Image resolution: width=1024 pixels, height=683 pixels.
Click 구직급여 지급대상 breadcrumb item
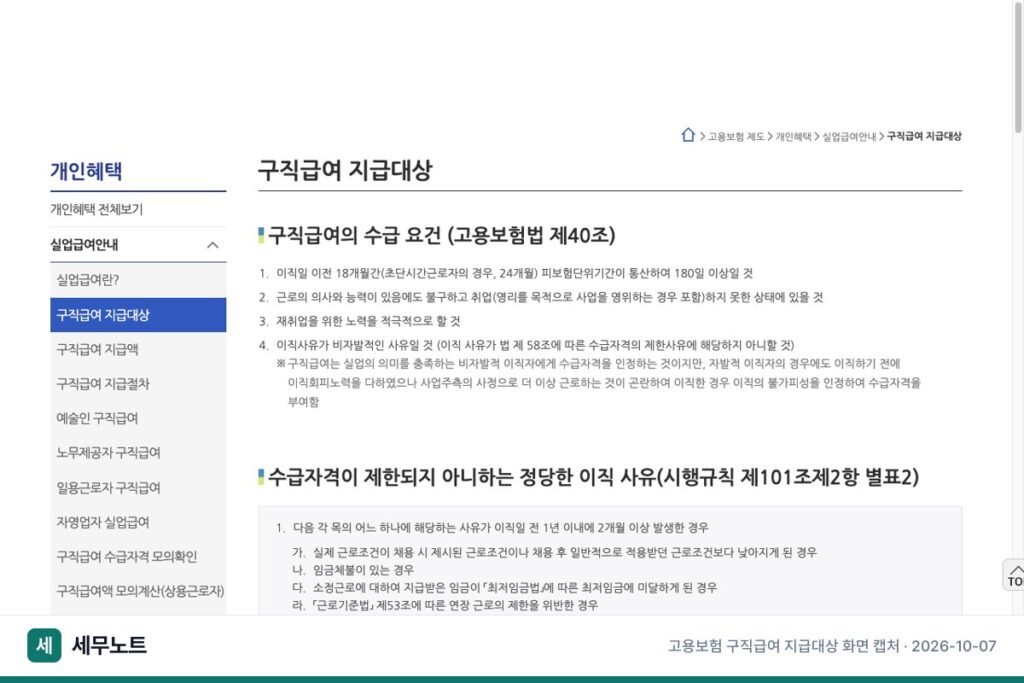tap(924, 136)
